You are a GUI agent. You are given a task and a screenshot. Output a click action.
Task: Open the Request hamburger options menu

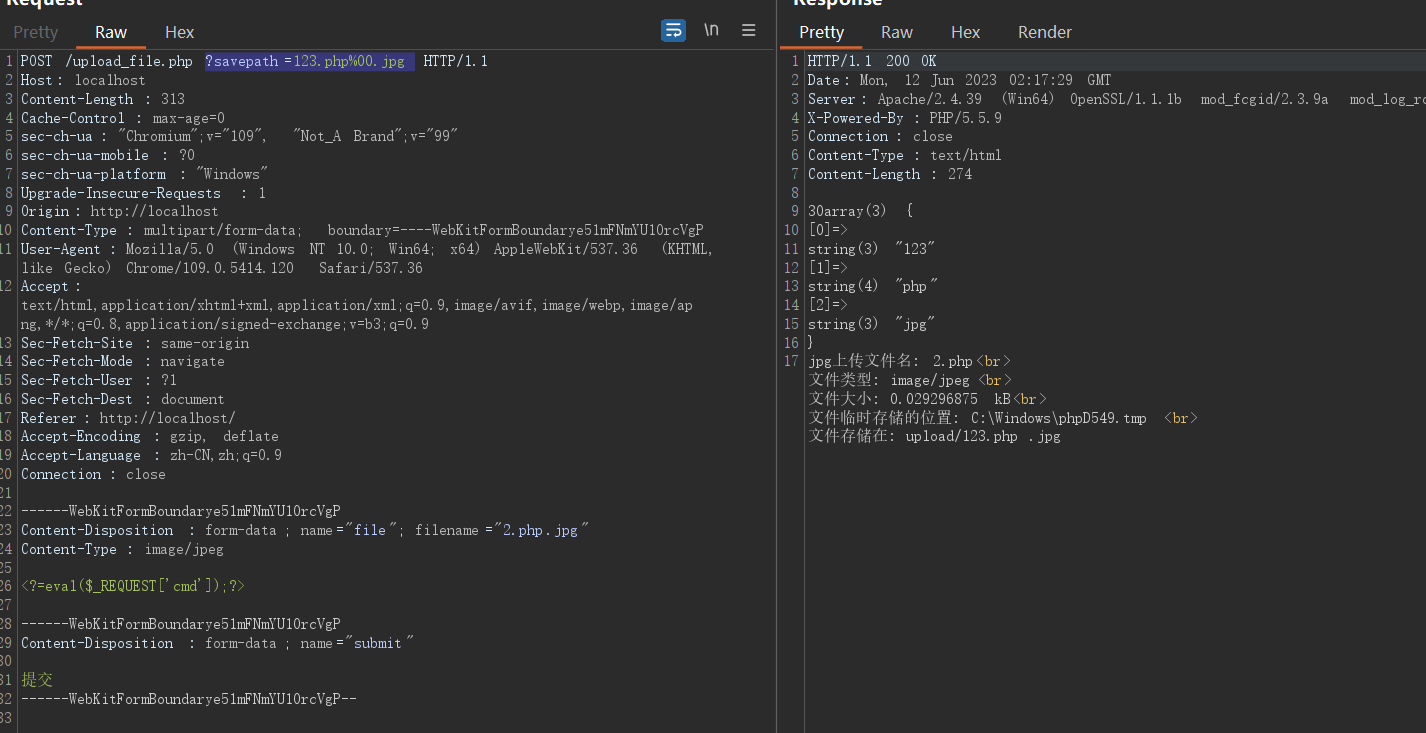pos(748,30)
